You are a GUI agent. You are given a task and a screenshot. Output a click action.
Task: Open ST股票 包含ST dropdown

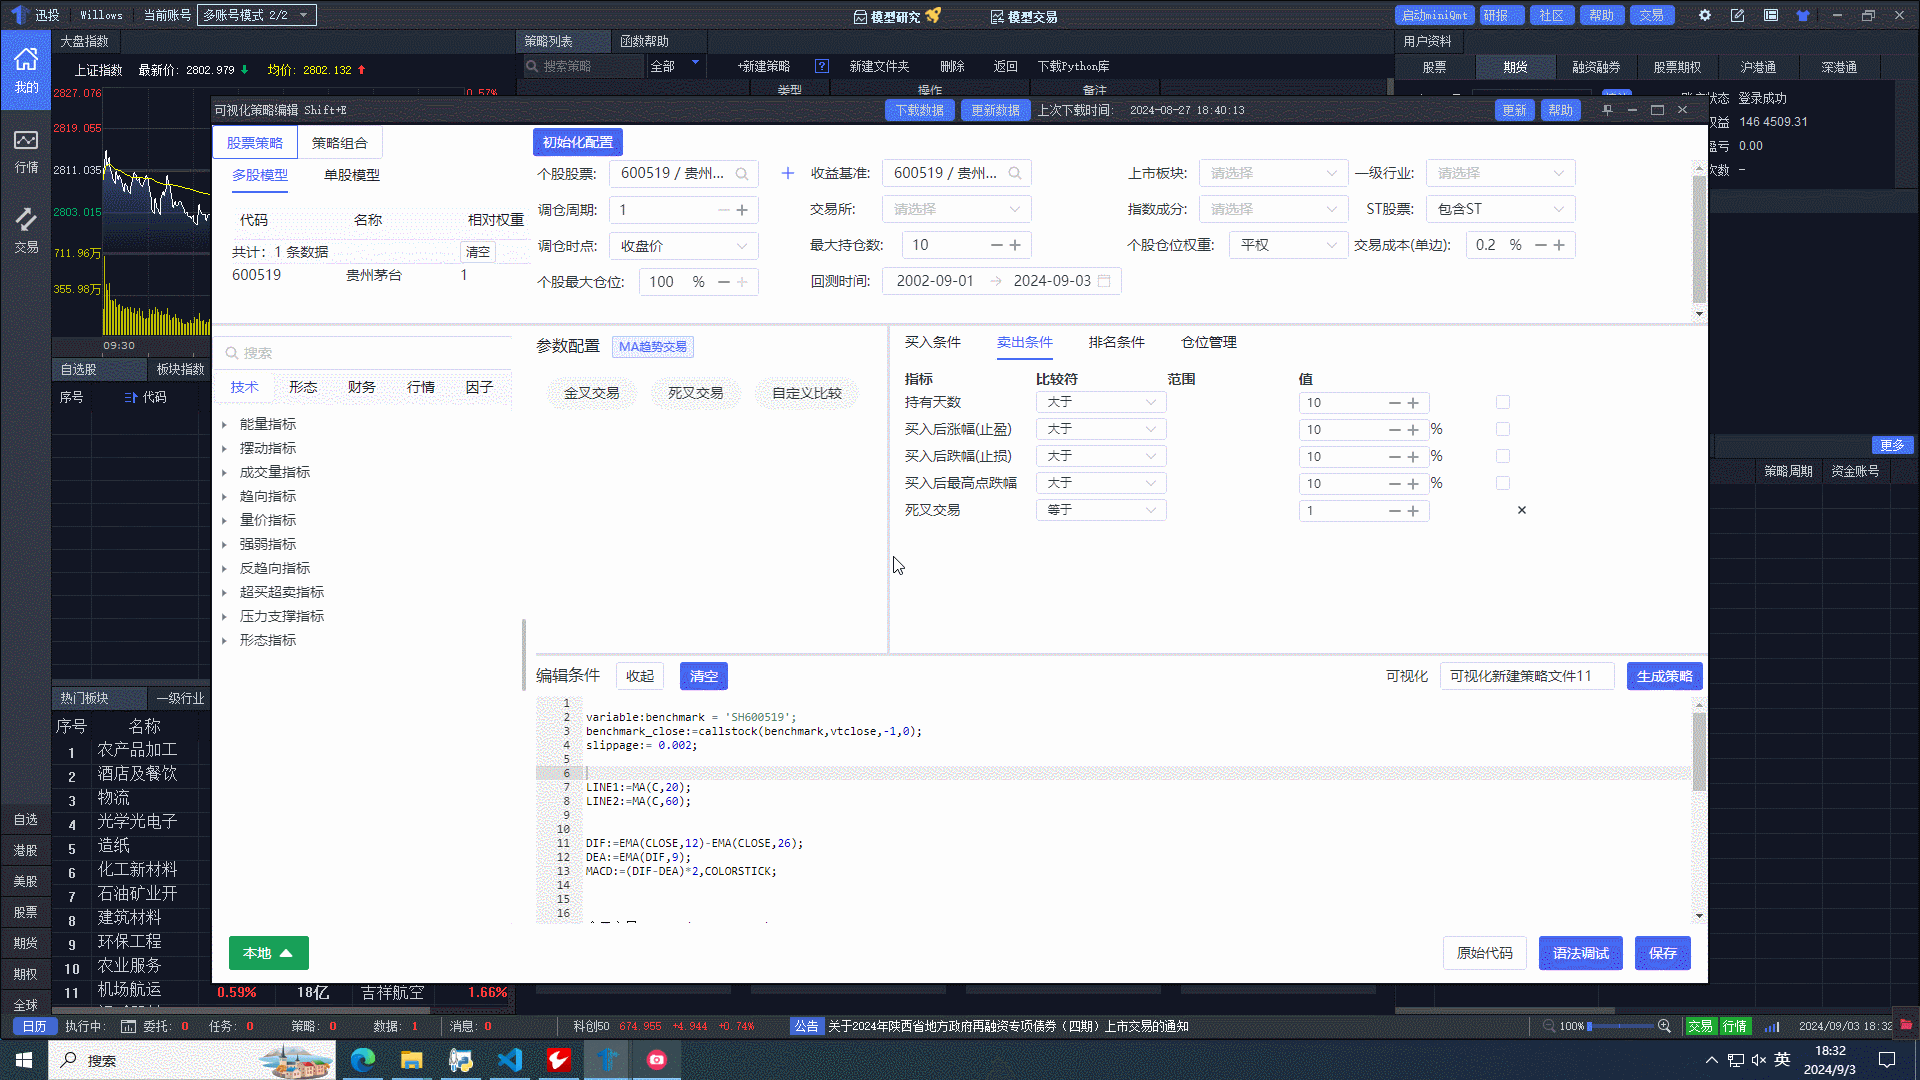point(1501,209)
